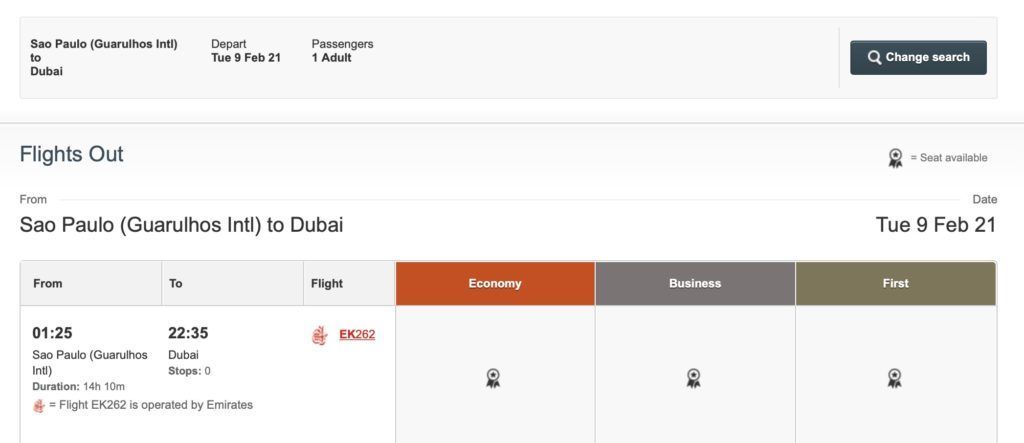
Task: Select the First column header
Action: tap(895, 284)
